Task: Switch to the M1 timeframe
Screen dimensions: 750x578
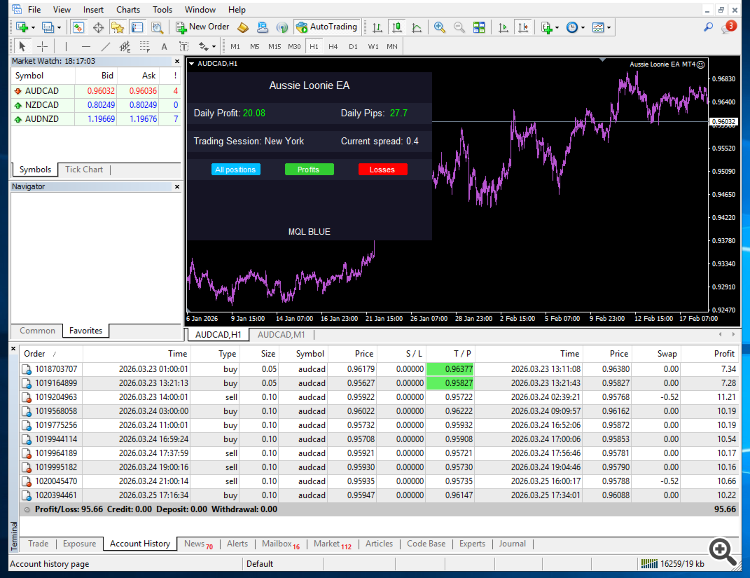Action: click(235, 46)
